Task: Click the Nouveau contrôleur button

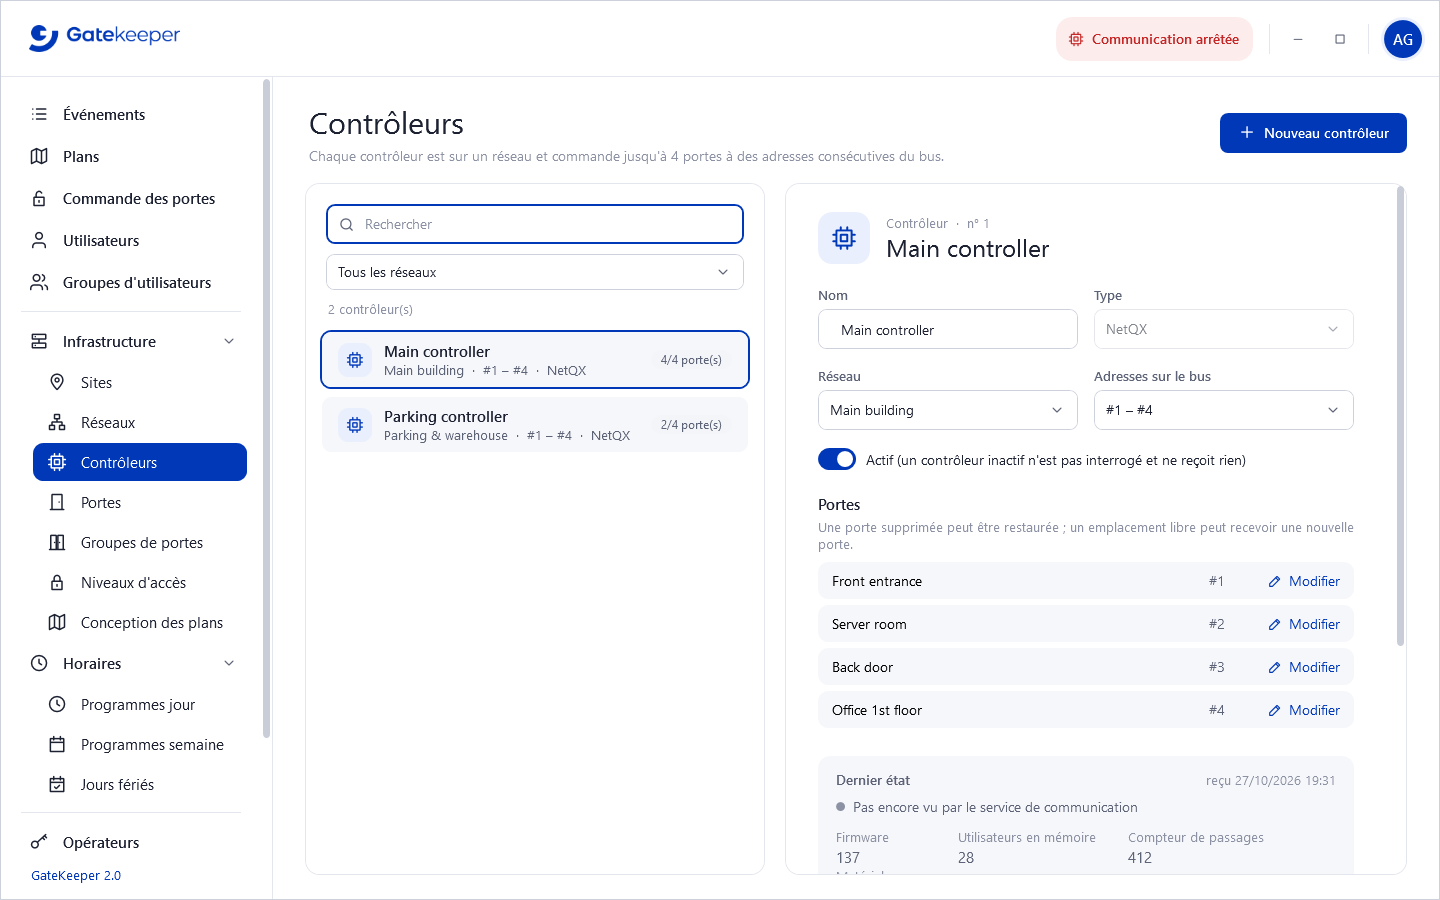Action: point(1313,133)
